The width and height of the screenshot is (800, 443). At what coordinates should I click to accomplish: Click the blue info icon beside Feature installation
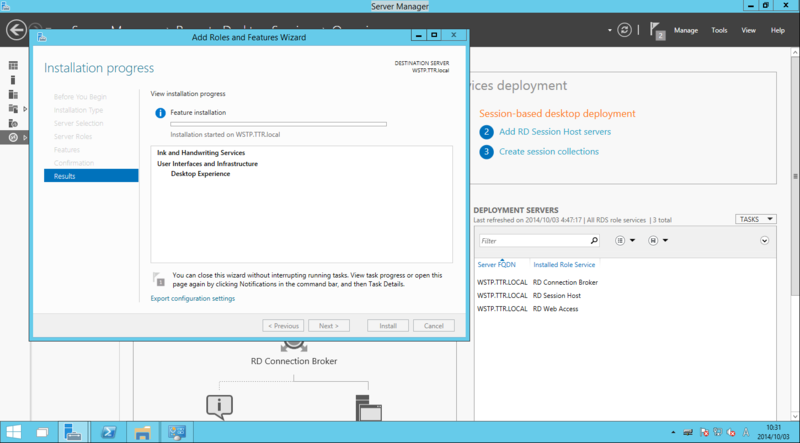coord(160,113)
